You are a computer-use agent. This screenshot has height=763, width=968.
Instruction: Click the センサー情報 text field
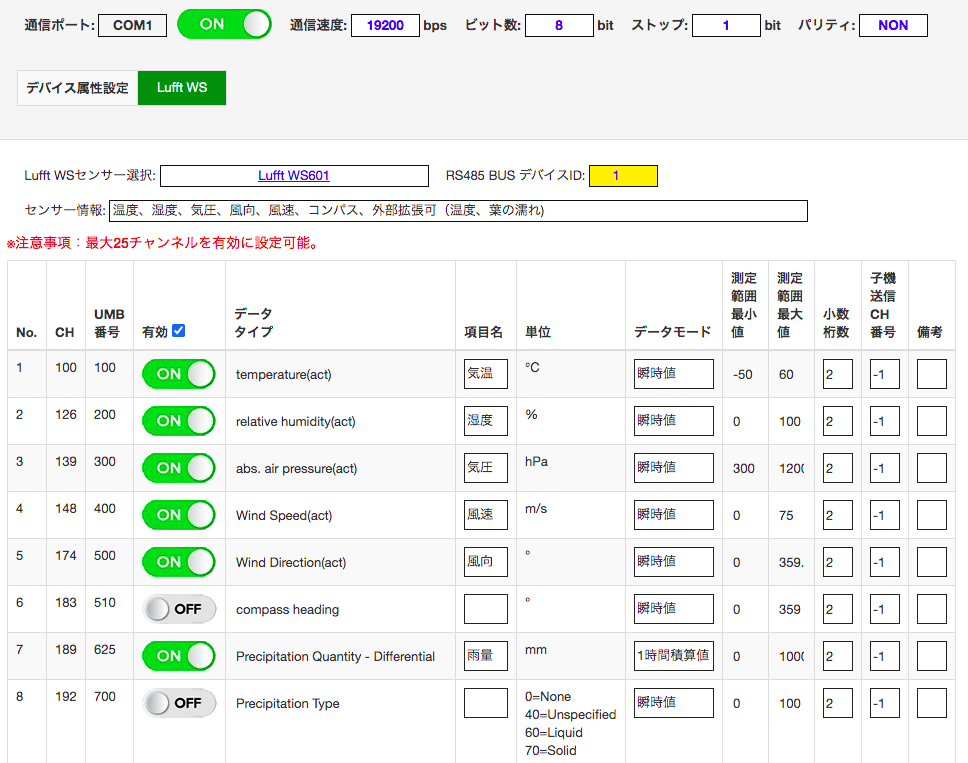click(458, 211)
